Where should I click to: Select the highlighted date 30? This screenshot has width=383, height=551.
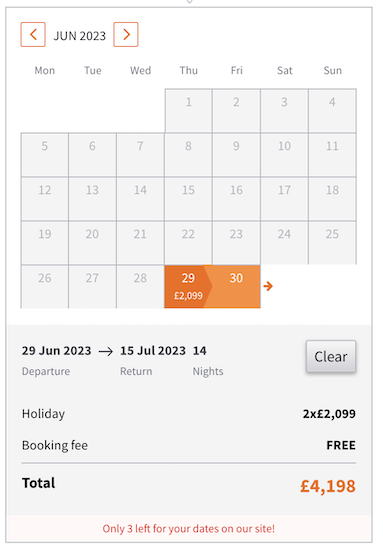[236, 287]
